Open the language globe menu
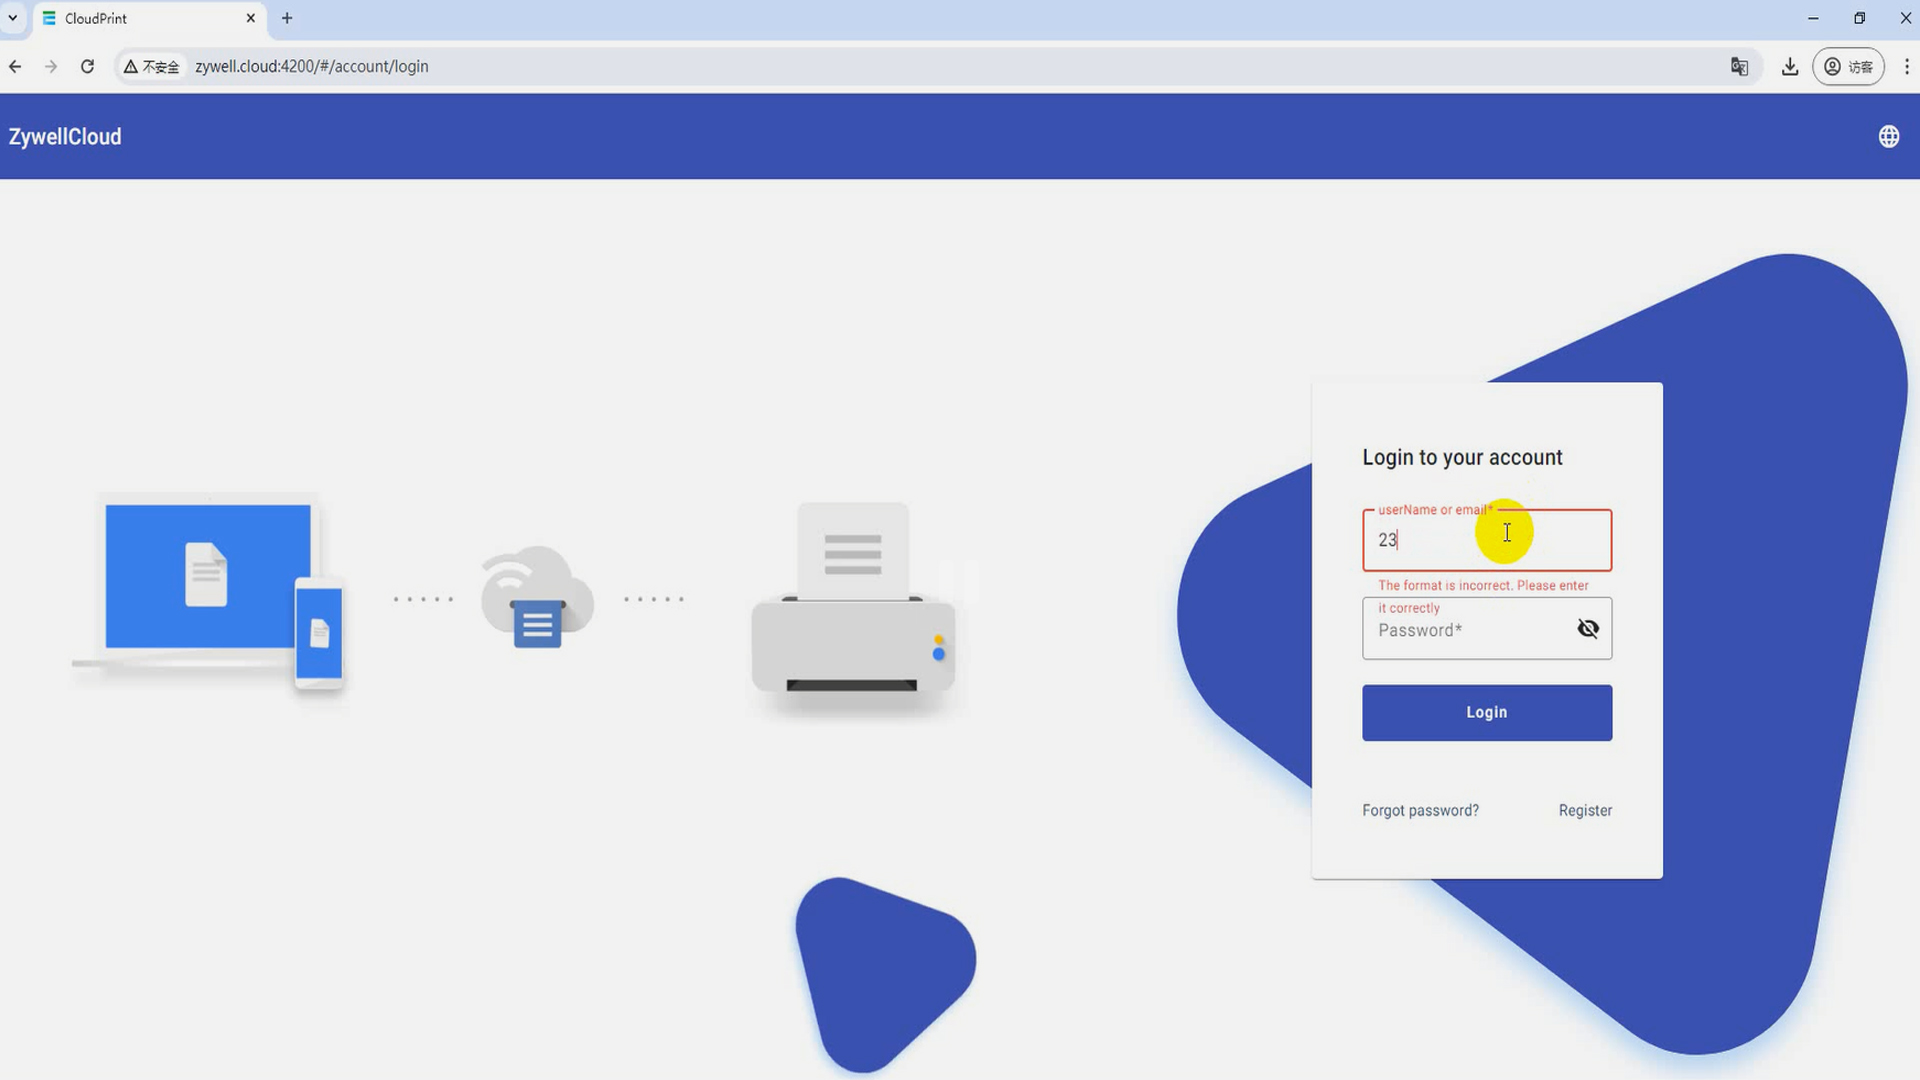The width and height of the screenshot is (1920, 1080). (1888, 137)
